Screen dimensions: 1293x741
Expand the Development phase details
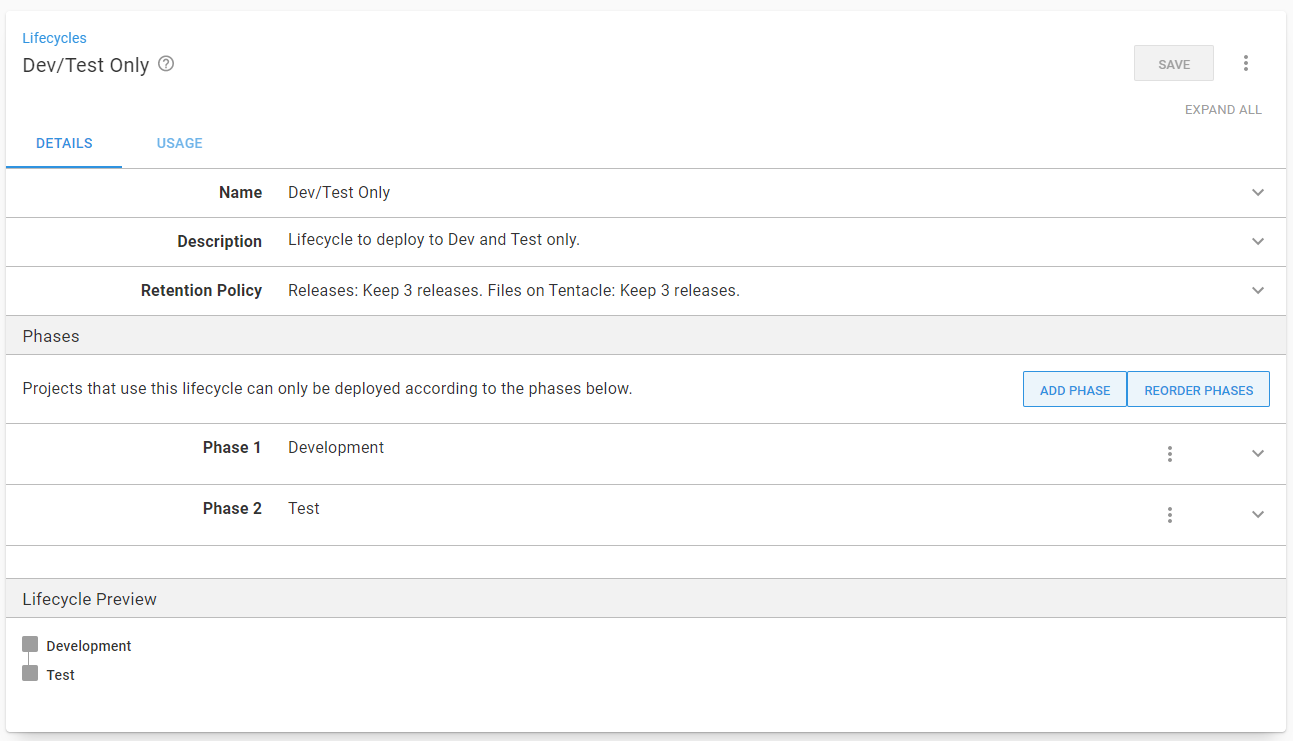pyautogui.click(x=1258, y=453)
